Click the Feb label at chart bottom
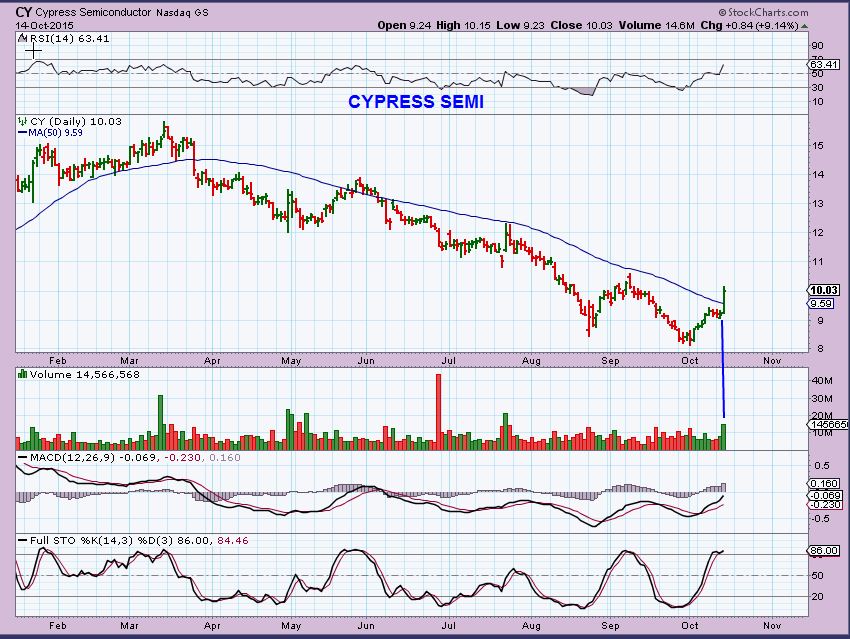 [57, 625]
